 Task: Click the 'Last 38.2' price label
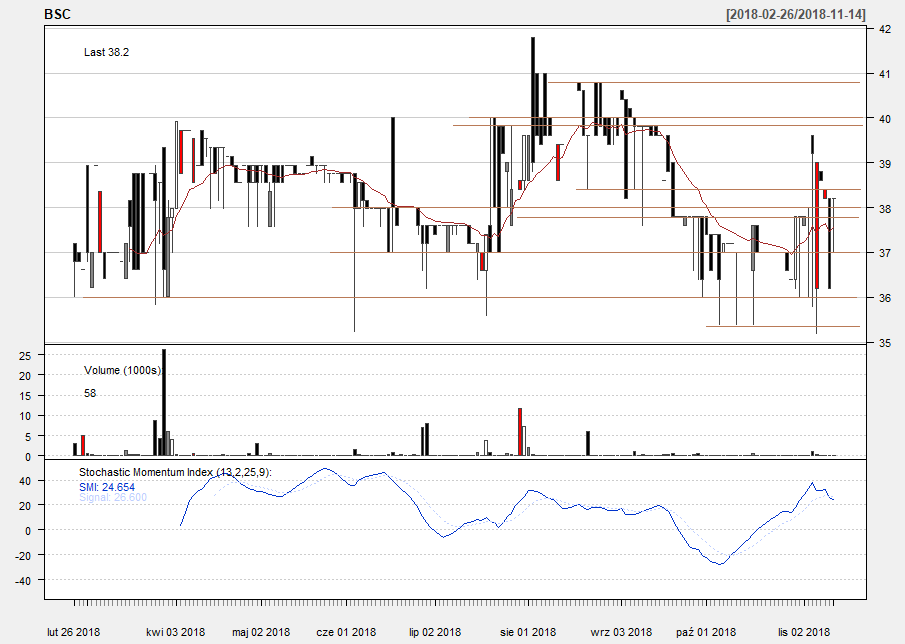pos(107,53)
